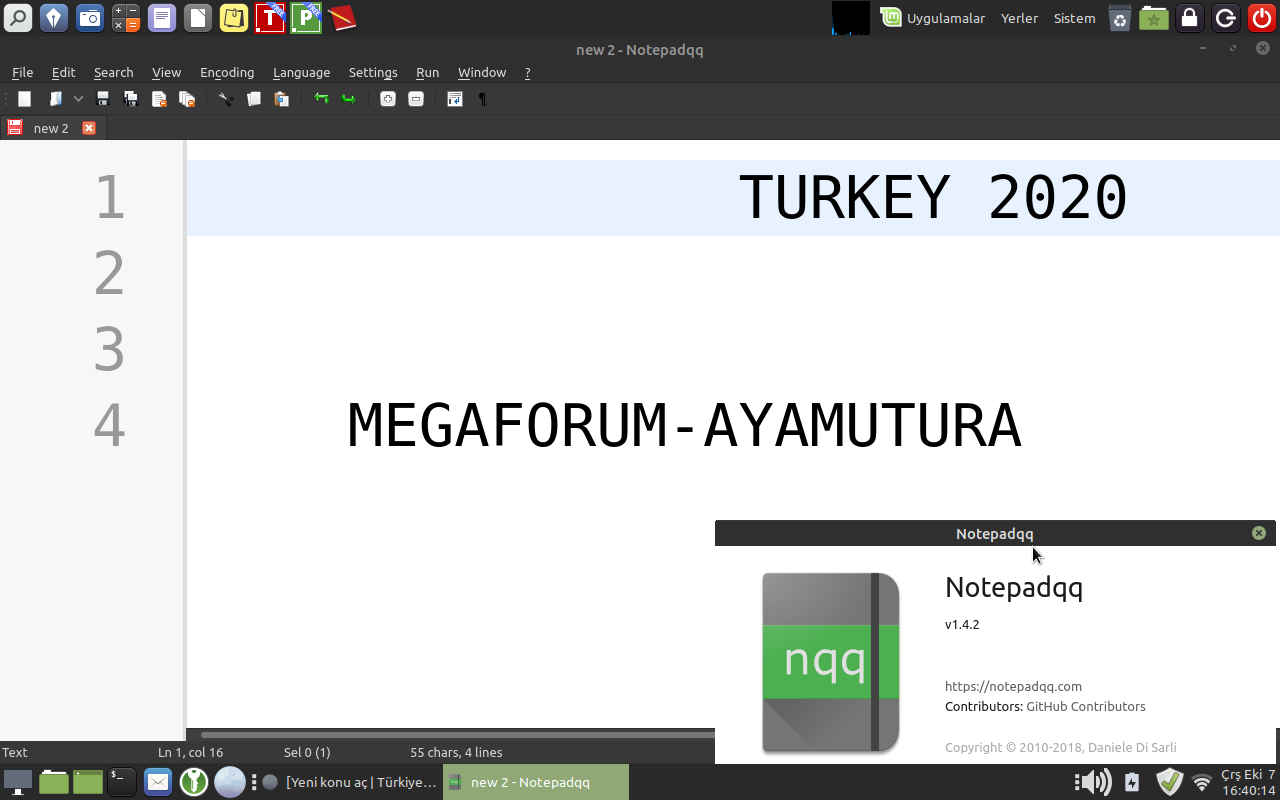The image size is (1280, 800).
Task: Click the MEGAFORUM-AYAMUTURA text line
Action: pos(684,425)
